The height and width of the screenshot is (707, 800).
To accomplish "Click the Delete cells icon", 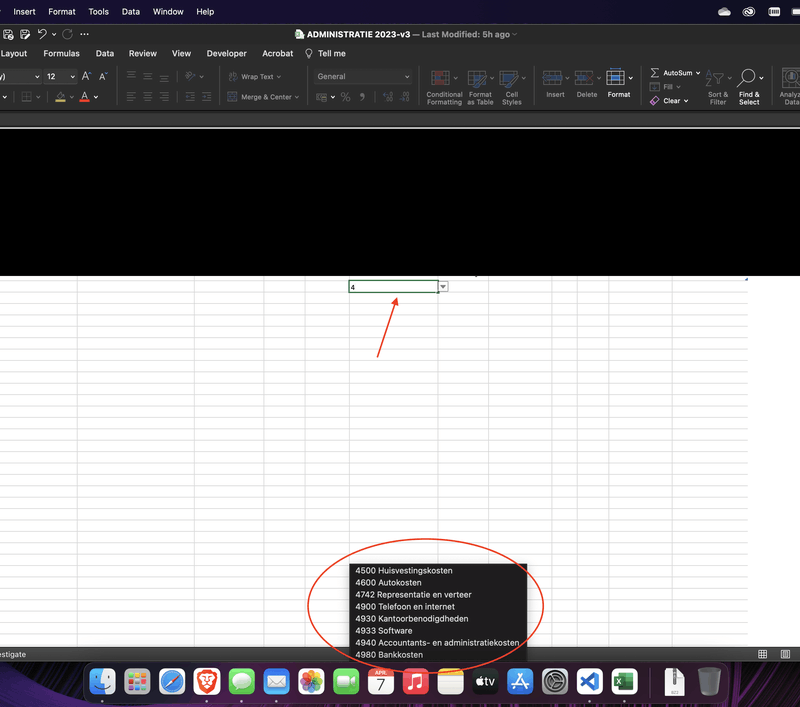I will click(585, 78).
